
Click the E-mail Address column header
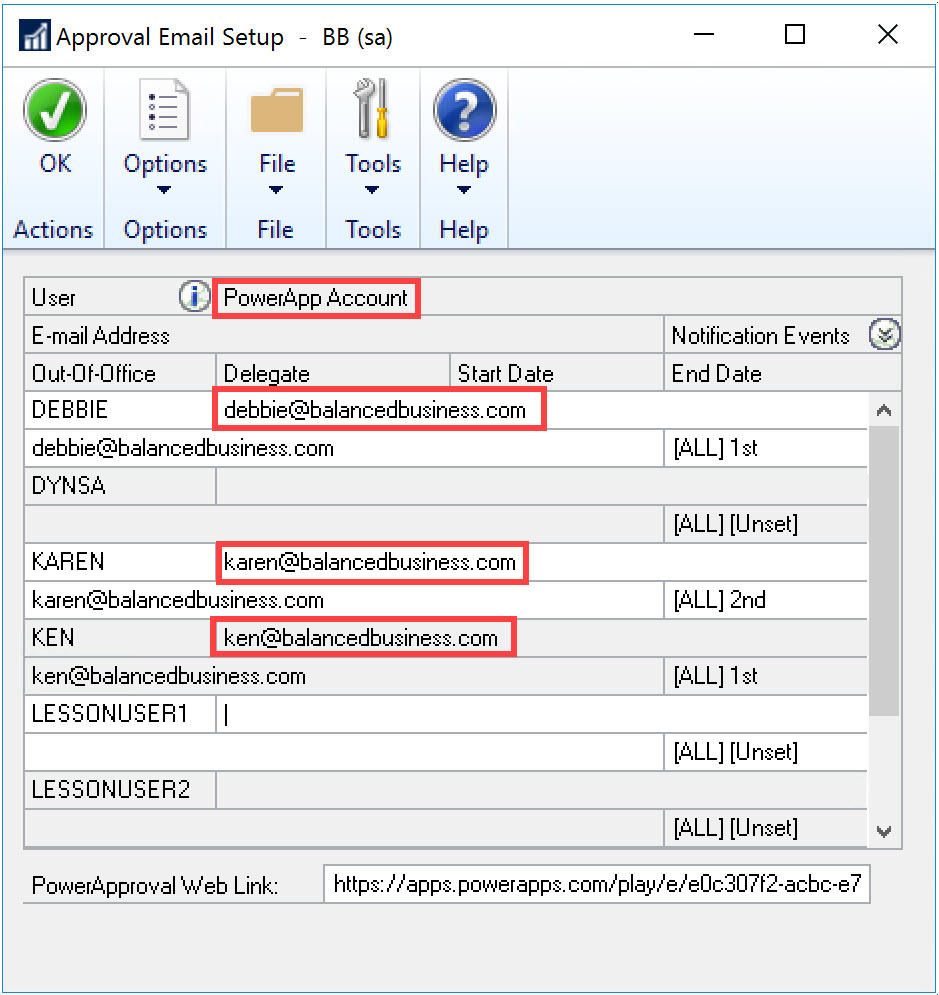[101, 336]
